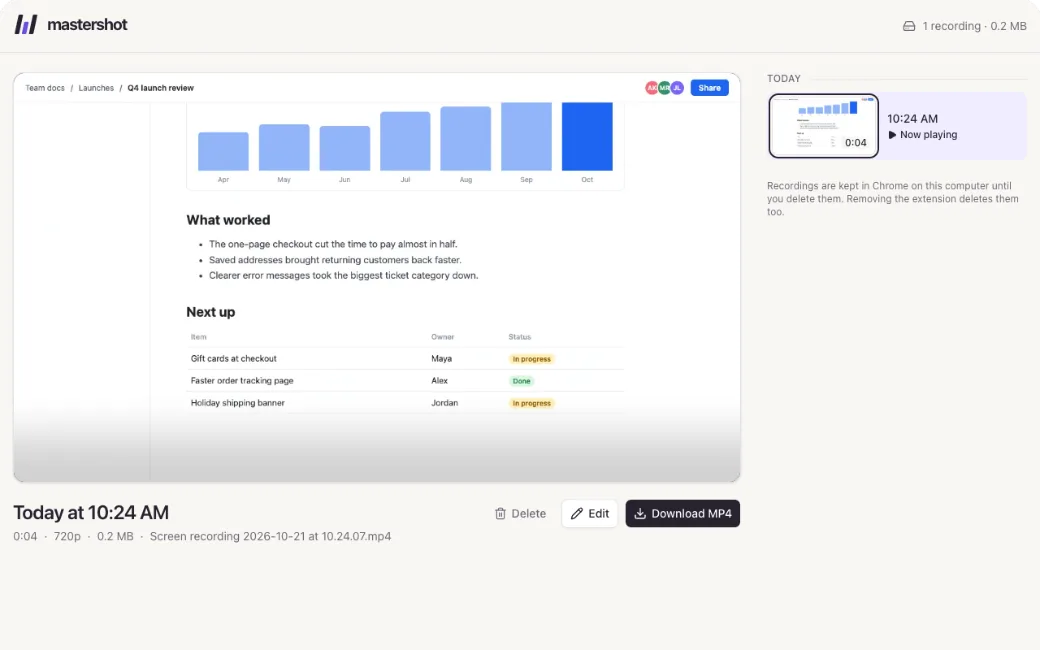
Task: Click the dark blue Oct bar
Action: (x=587, y=137)
